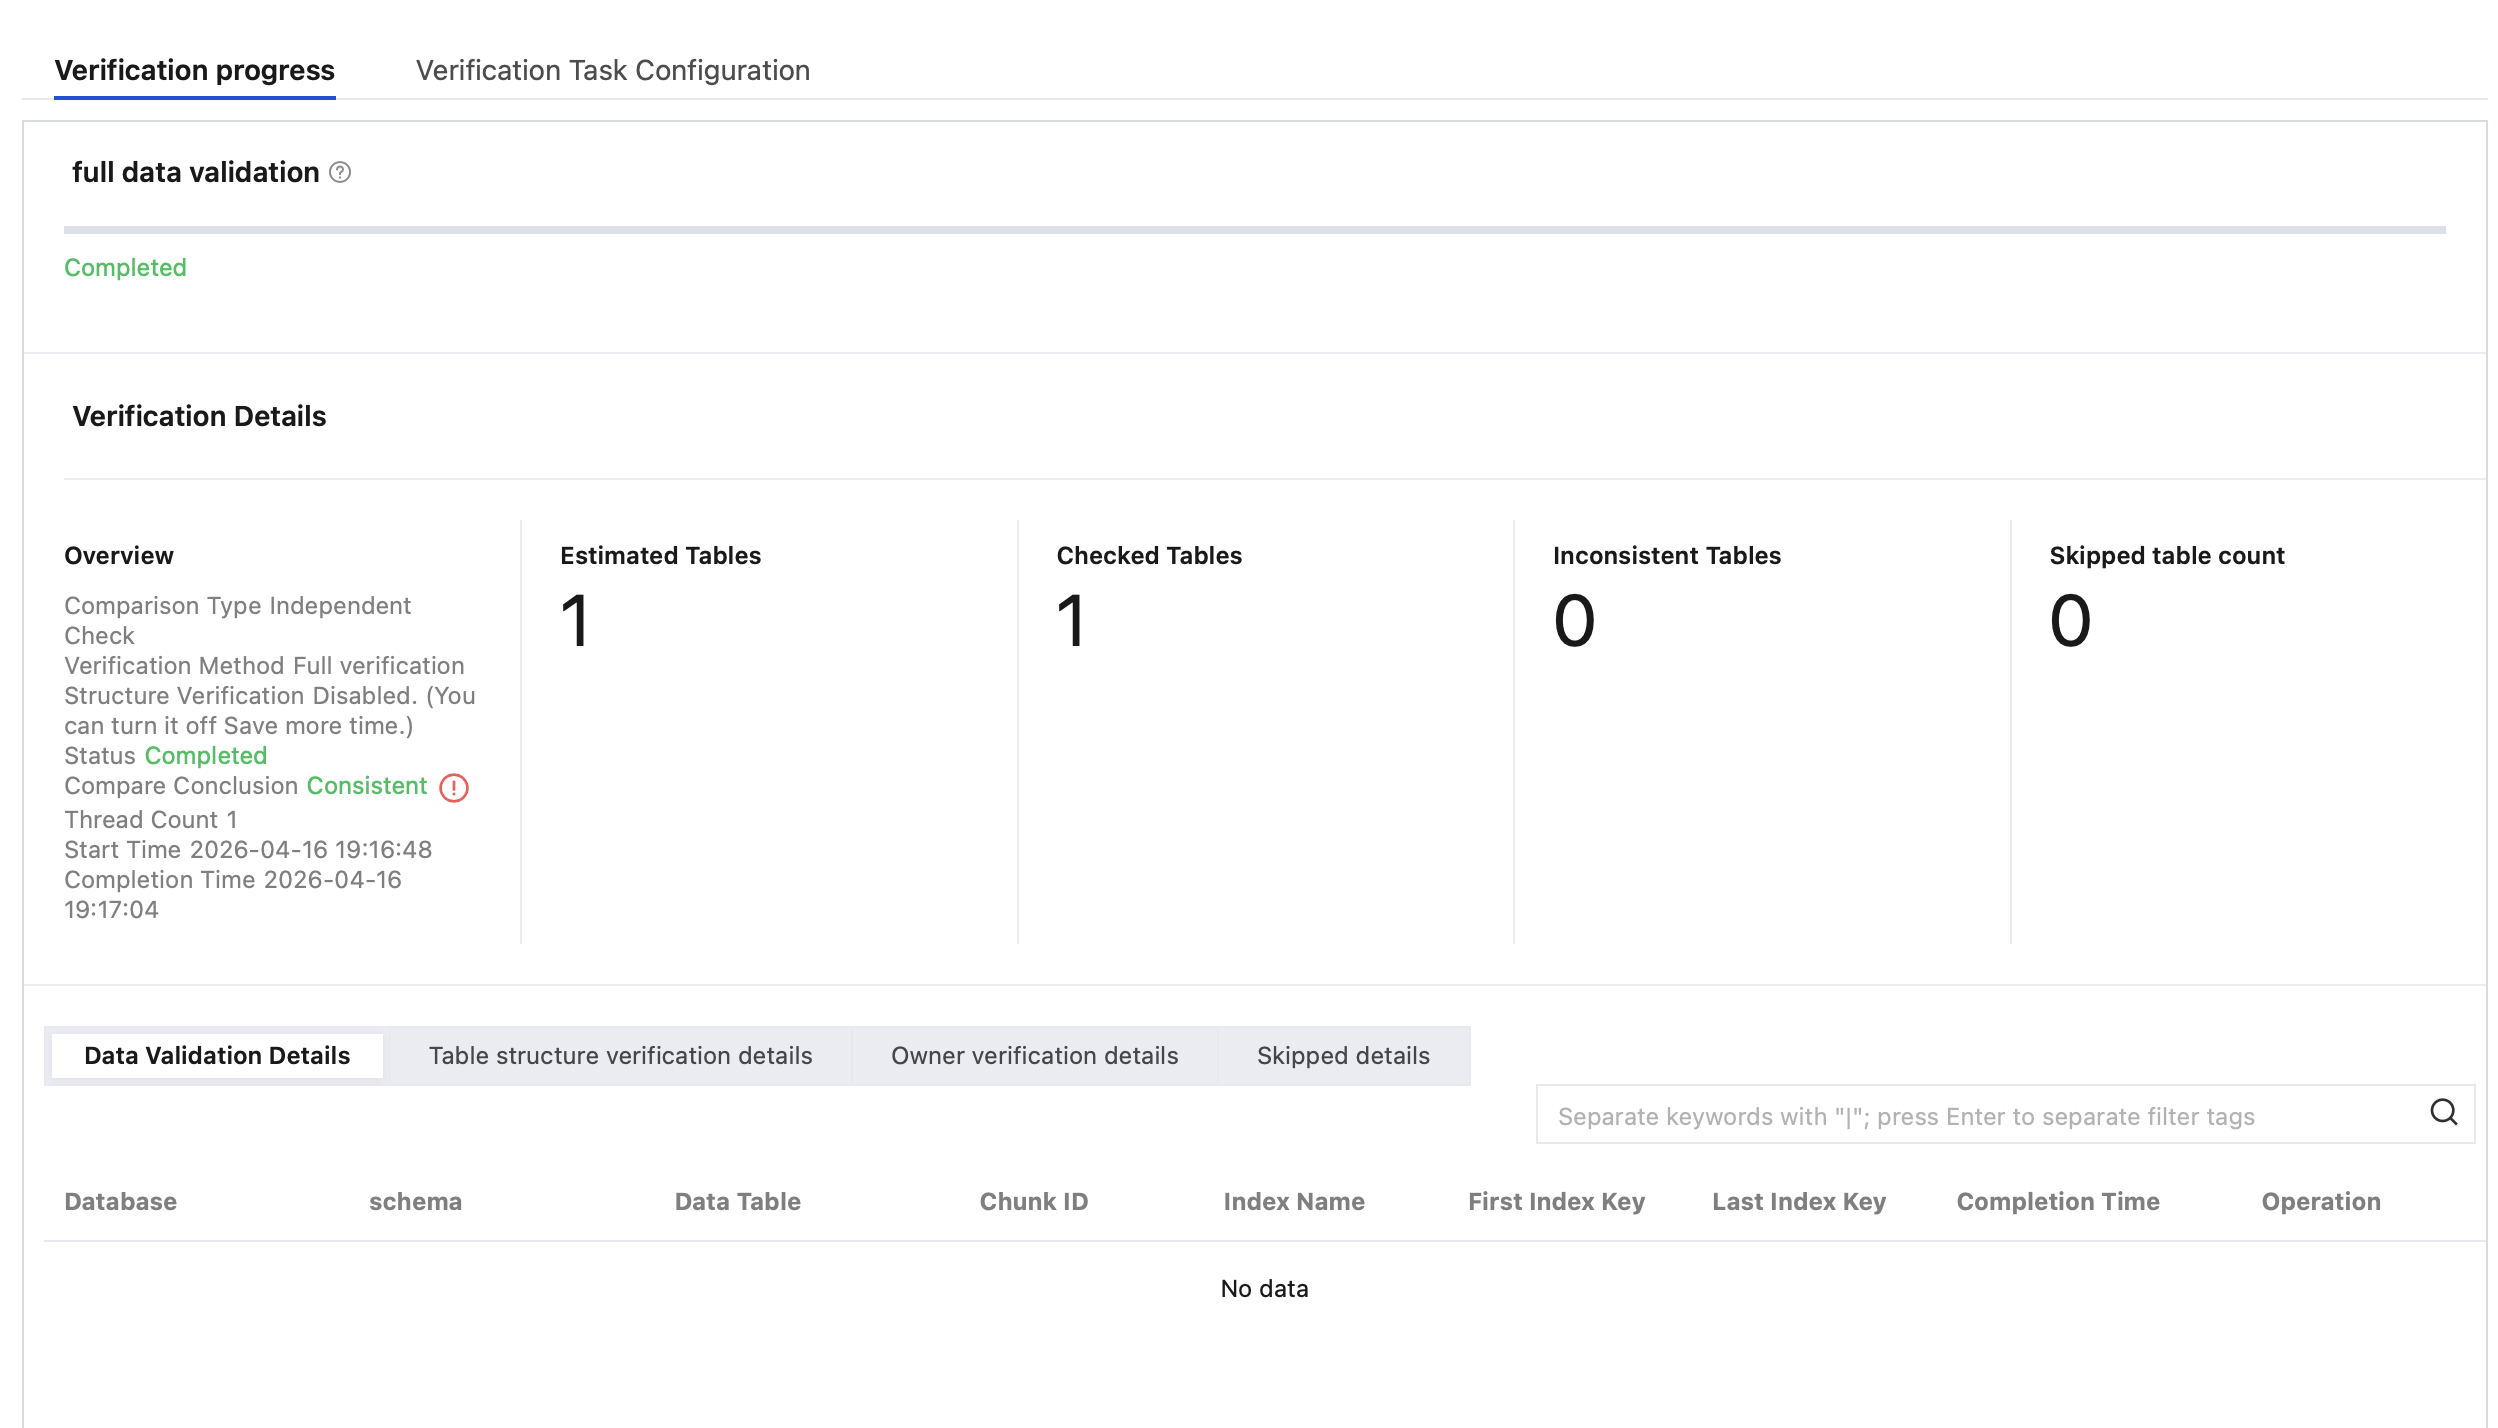
Task: Click the Skipped table count value
Action: click(x=2069, y=621)
